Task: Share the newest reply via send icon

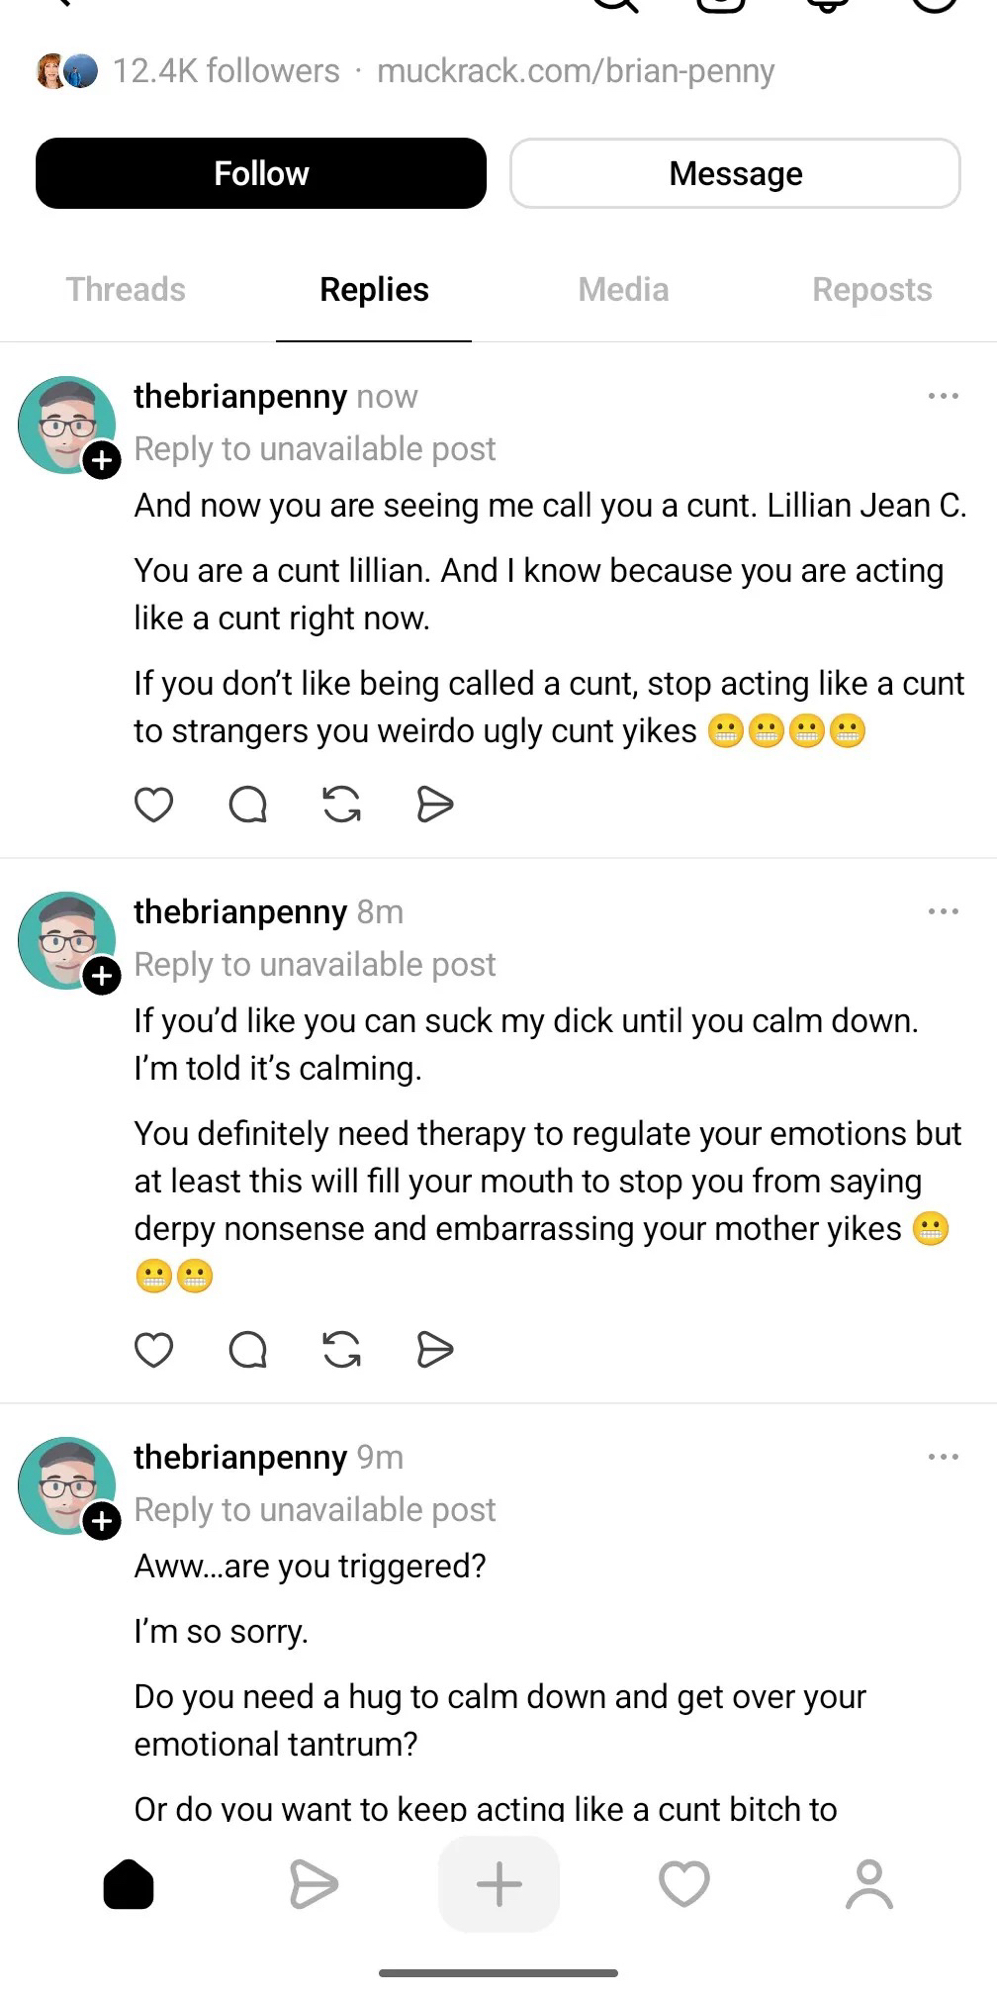Action: 435,804
